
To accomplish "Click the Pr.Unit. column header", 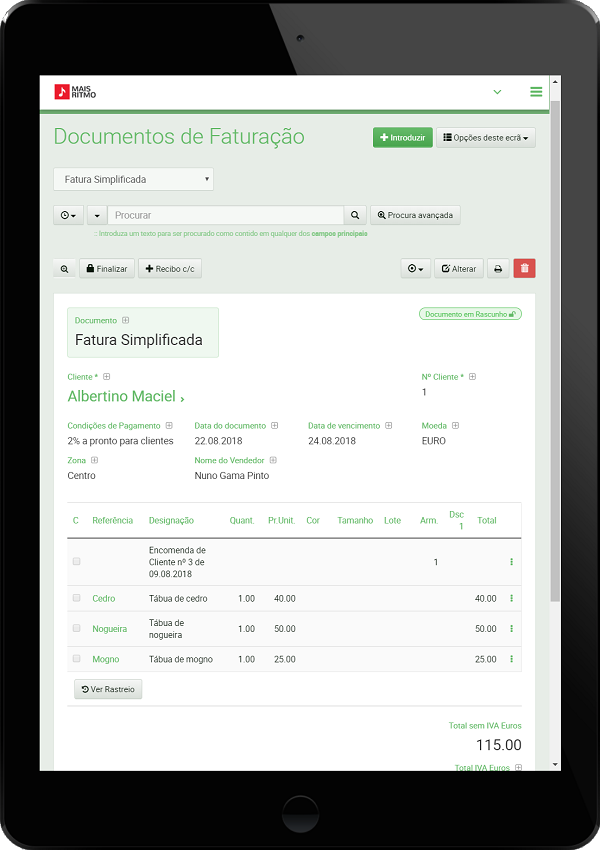I will click(281, 520).
